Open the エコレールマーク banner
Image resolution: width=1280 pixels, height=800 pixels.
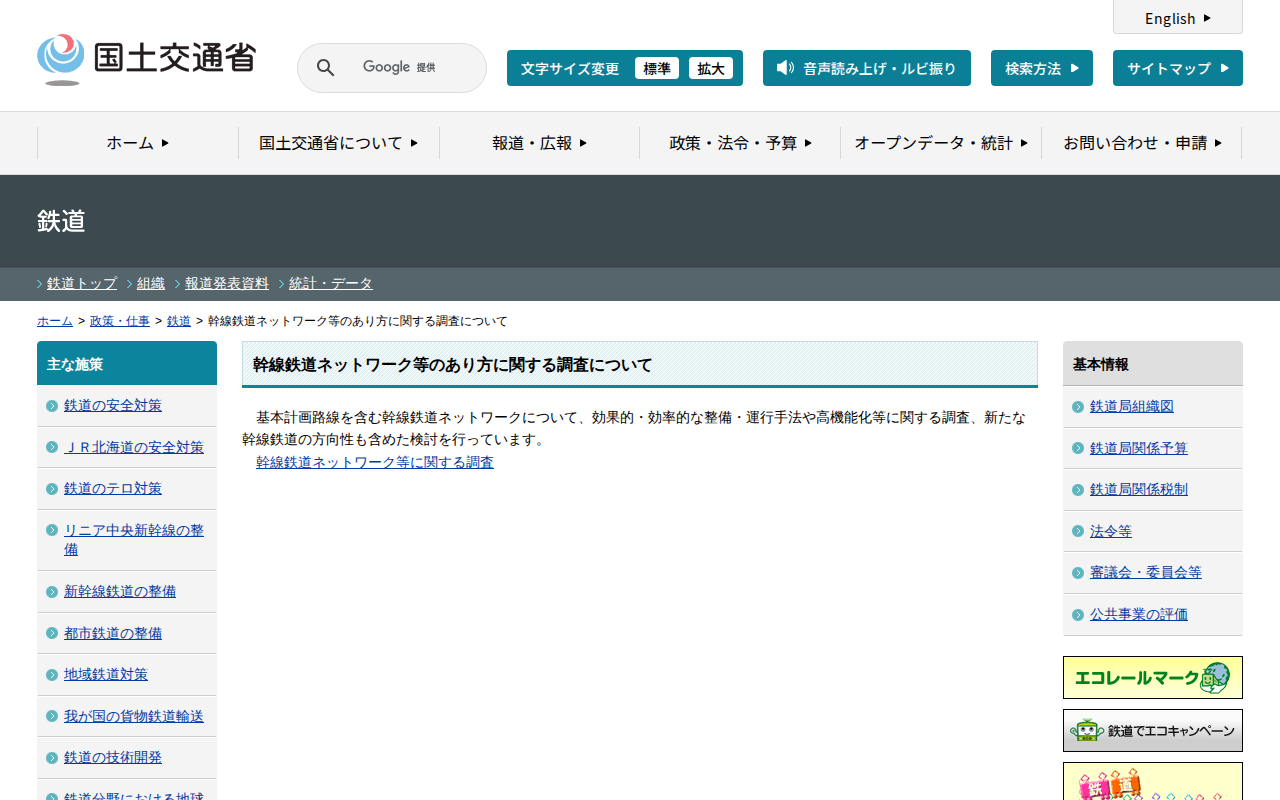point(1153,678)
